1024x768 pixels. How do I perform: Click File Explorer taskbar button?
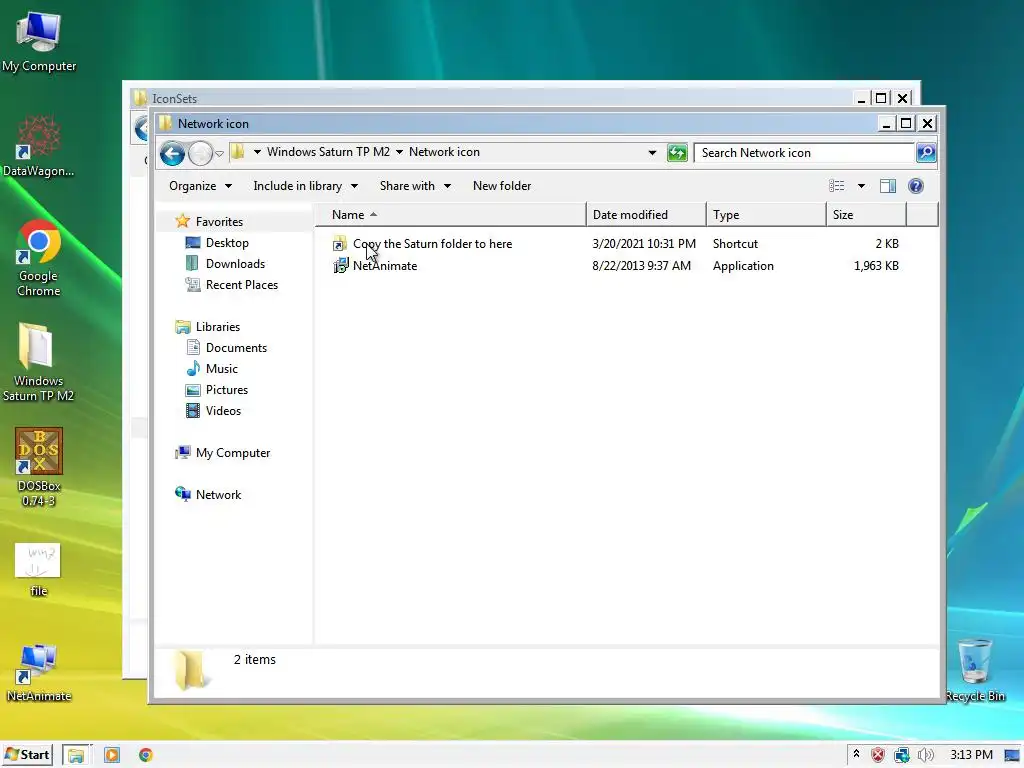(x=76, y=756)
